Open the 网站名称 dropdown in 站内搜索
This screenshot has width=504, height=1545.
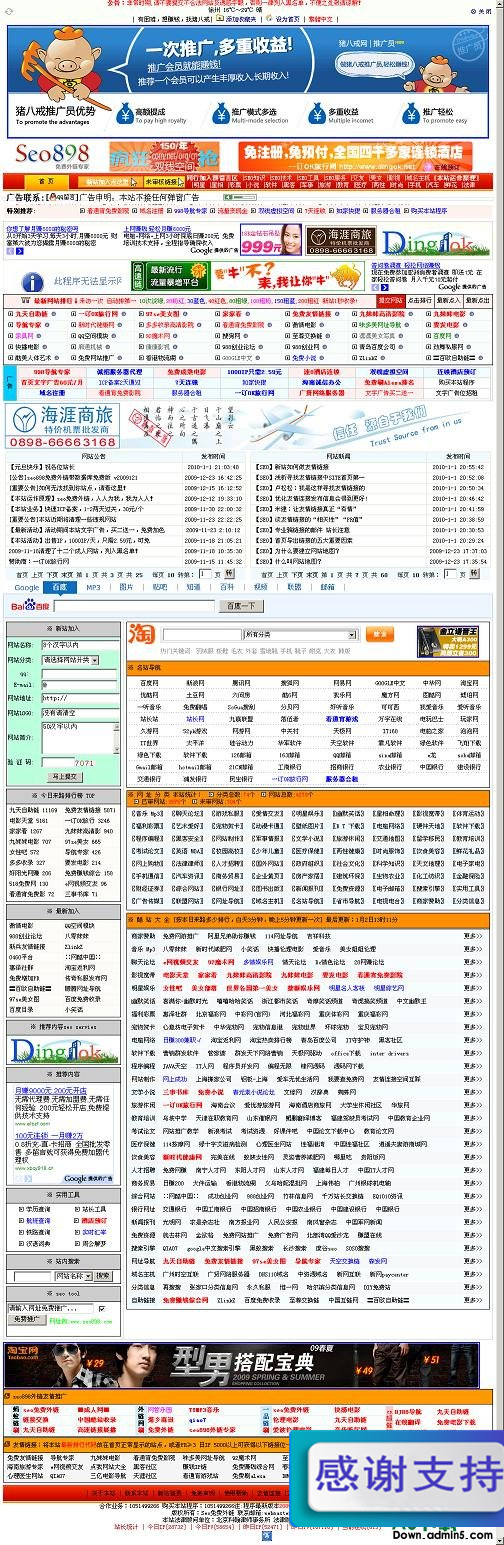point(73,1275)
